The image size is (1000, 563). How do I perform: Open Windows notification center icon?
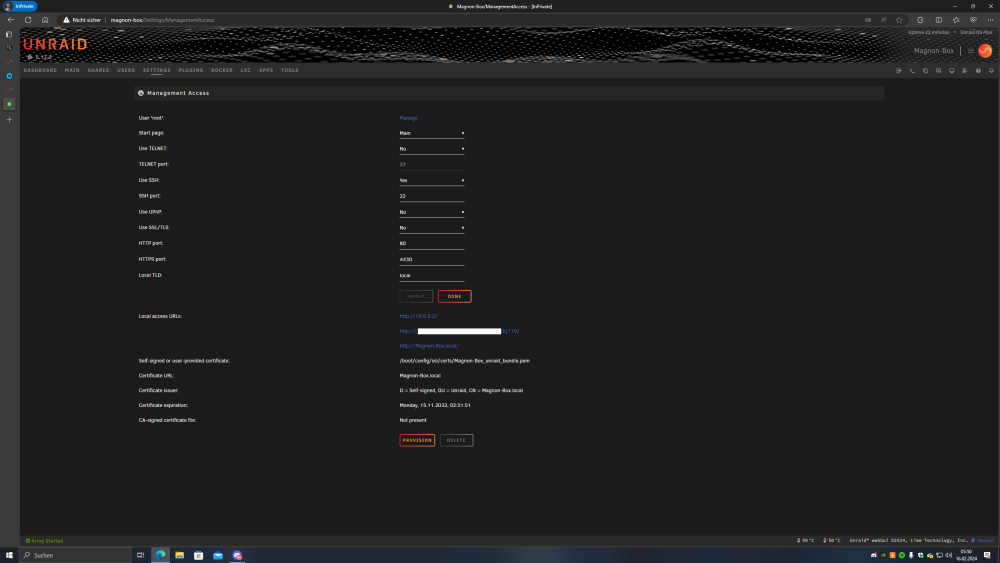tap(987, 555)
